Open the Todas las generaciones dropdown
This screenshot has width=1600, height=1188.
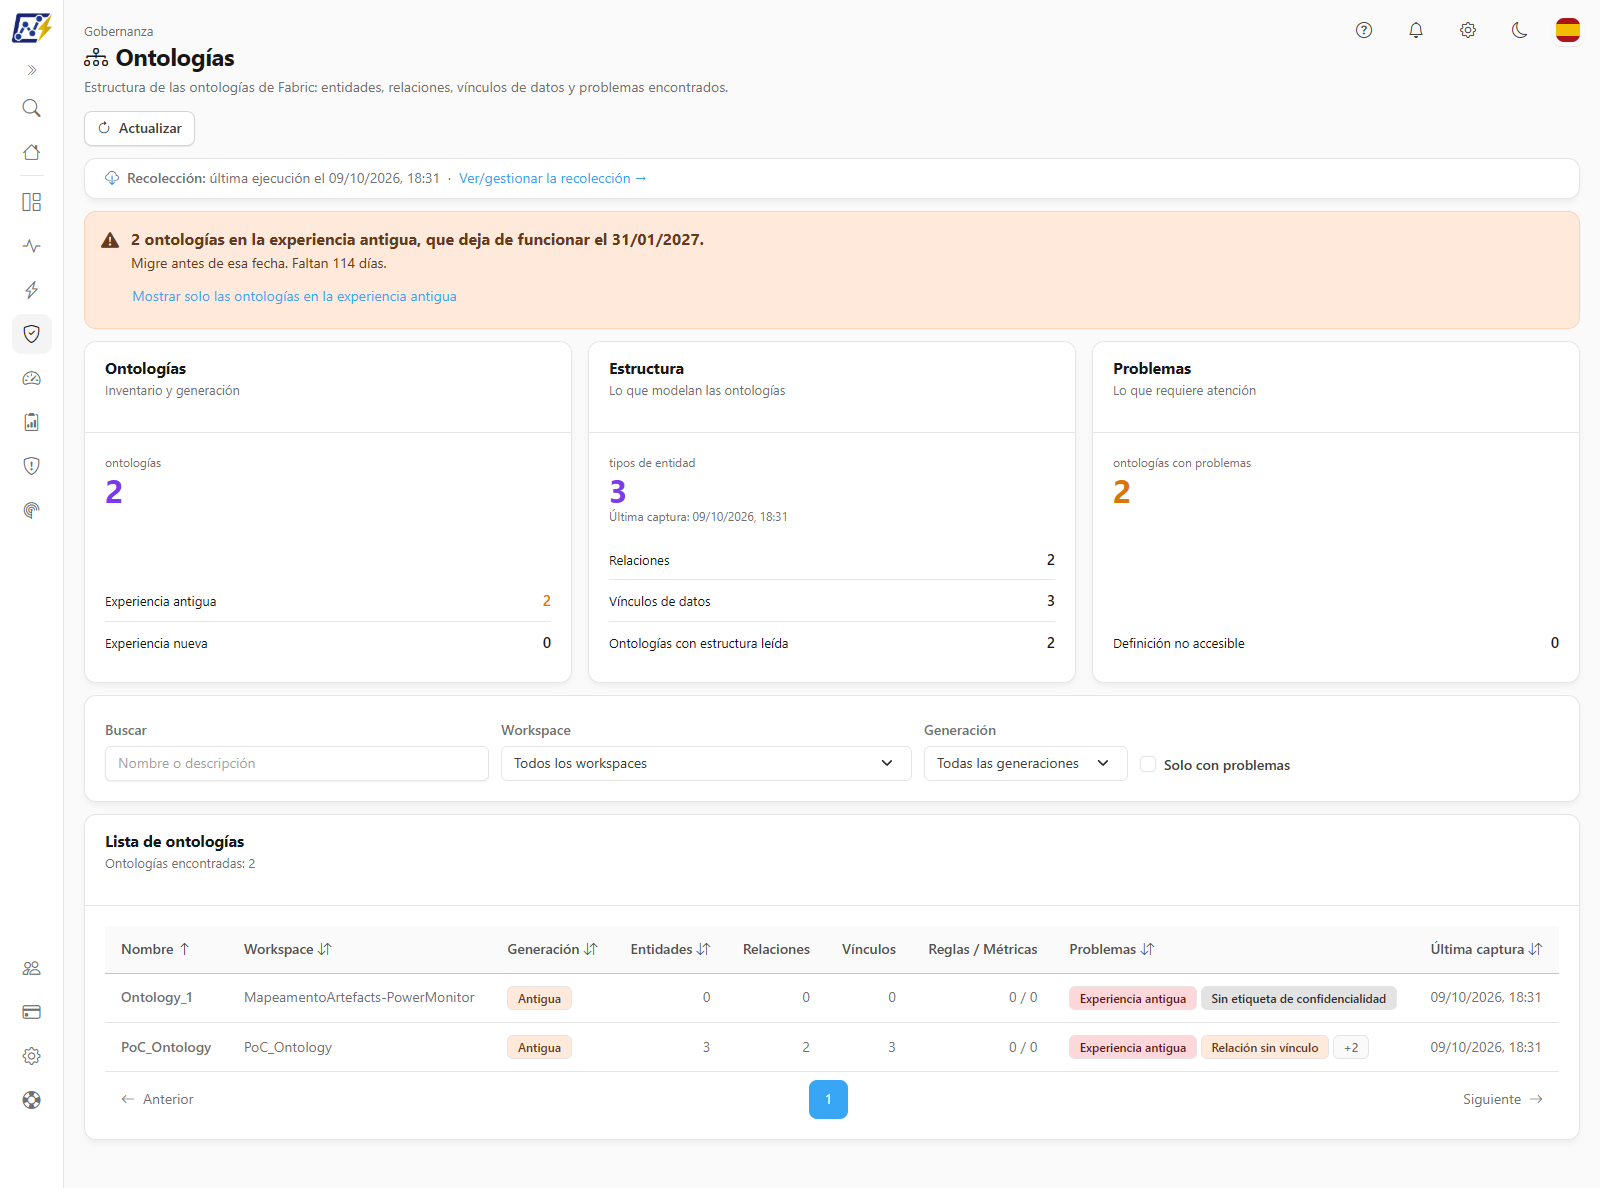click(x=1026, y=763)
